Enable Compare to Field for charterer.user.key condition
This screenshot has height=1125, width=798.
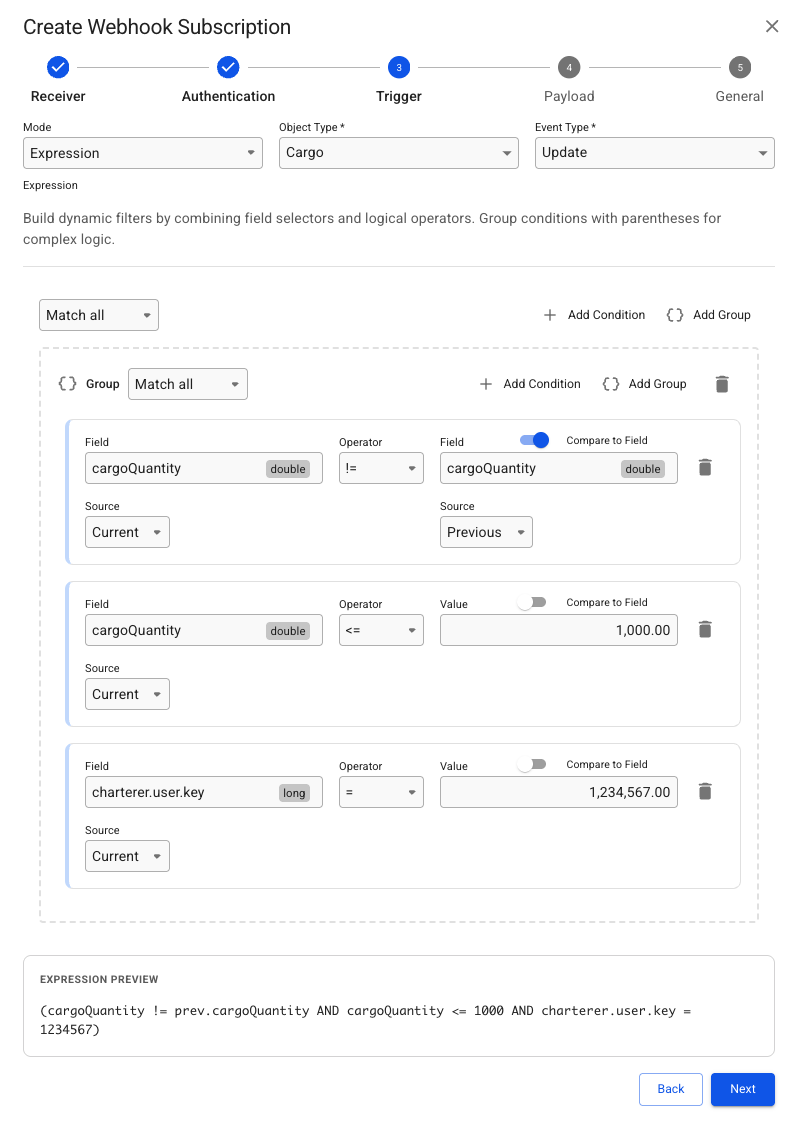[x=532, y=764]
